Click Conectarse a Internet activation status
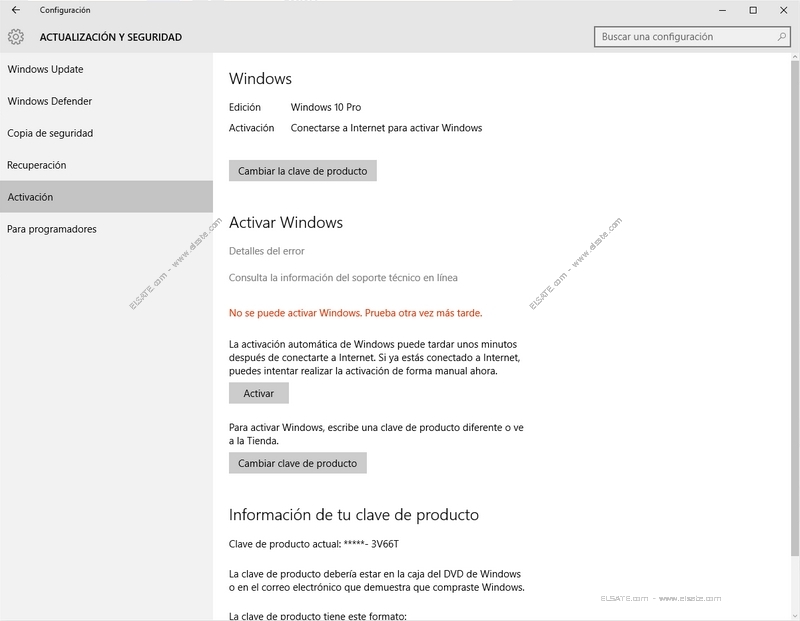The height and width of the screenshot is (621, 800). pyautogui.click(x=386, y=128)
